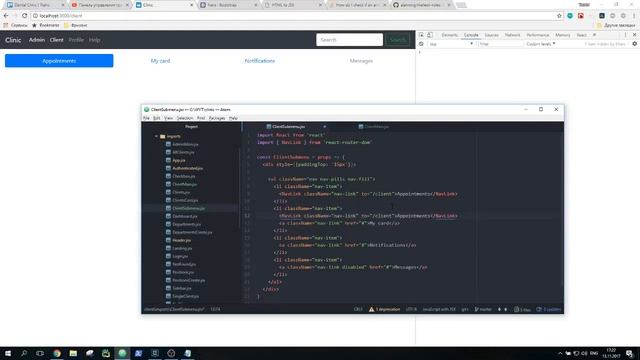Viewport: 640px width, 360px height.
Task: Change the grammar from the status bar selector
Action: [439, 309]
